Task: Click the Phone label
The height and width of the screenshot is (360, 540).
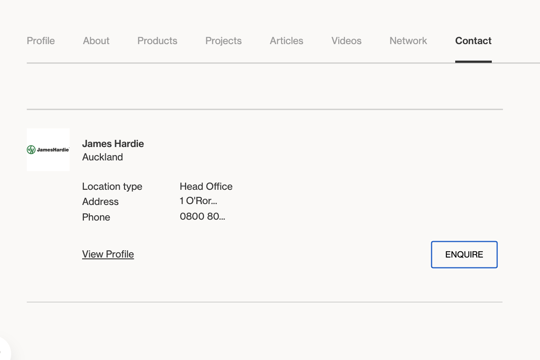Action: pyautogui.click(x=96, y=217)
